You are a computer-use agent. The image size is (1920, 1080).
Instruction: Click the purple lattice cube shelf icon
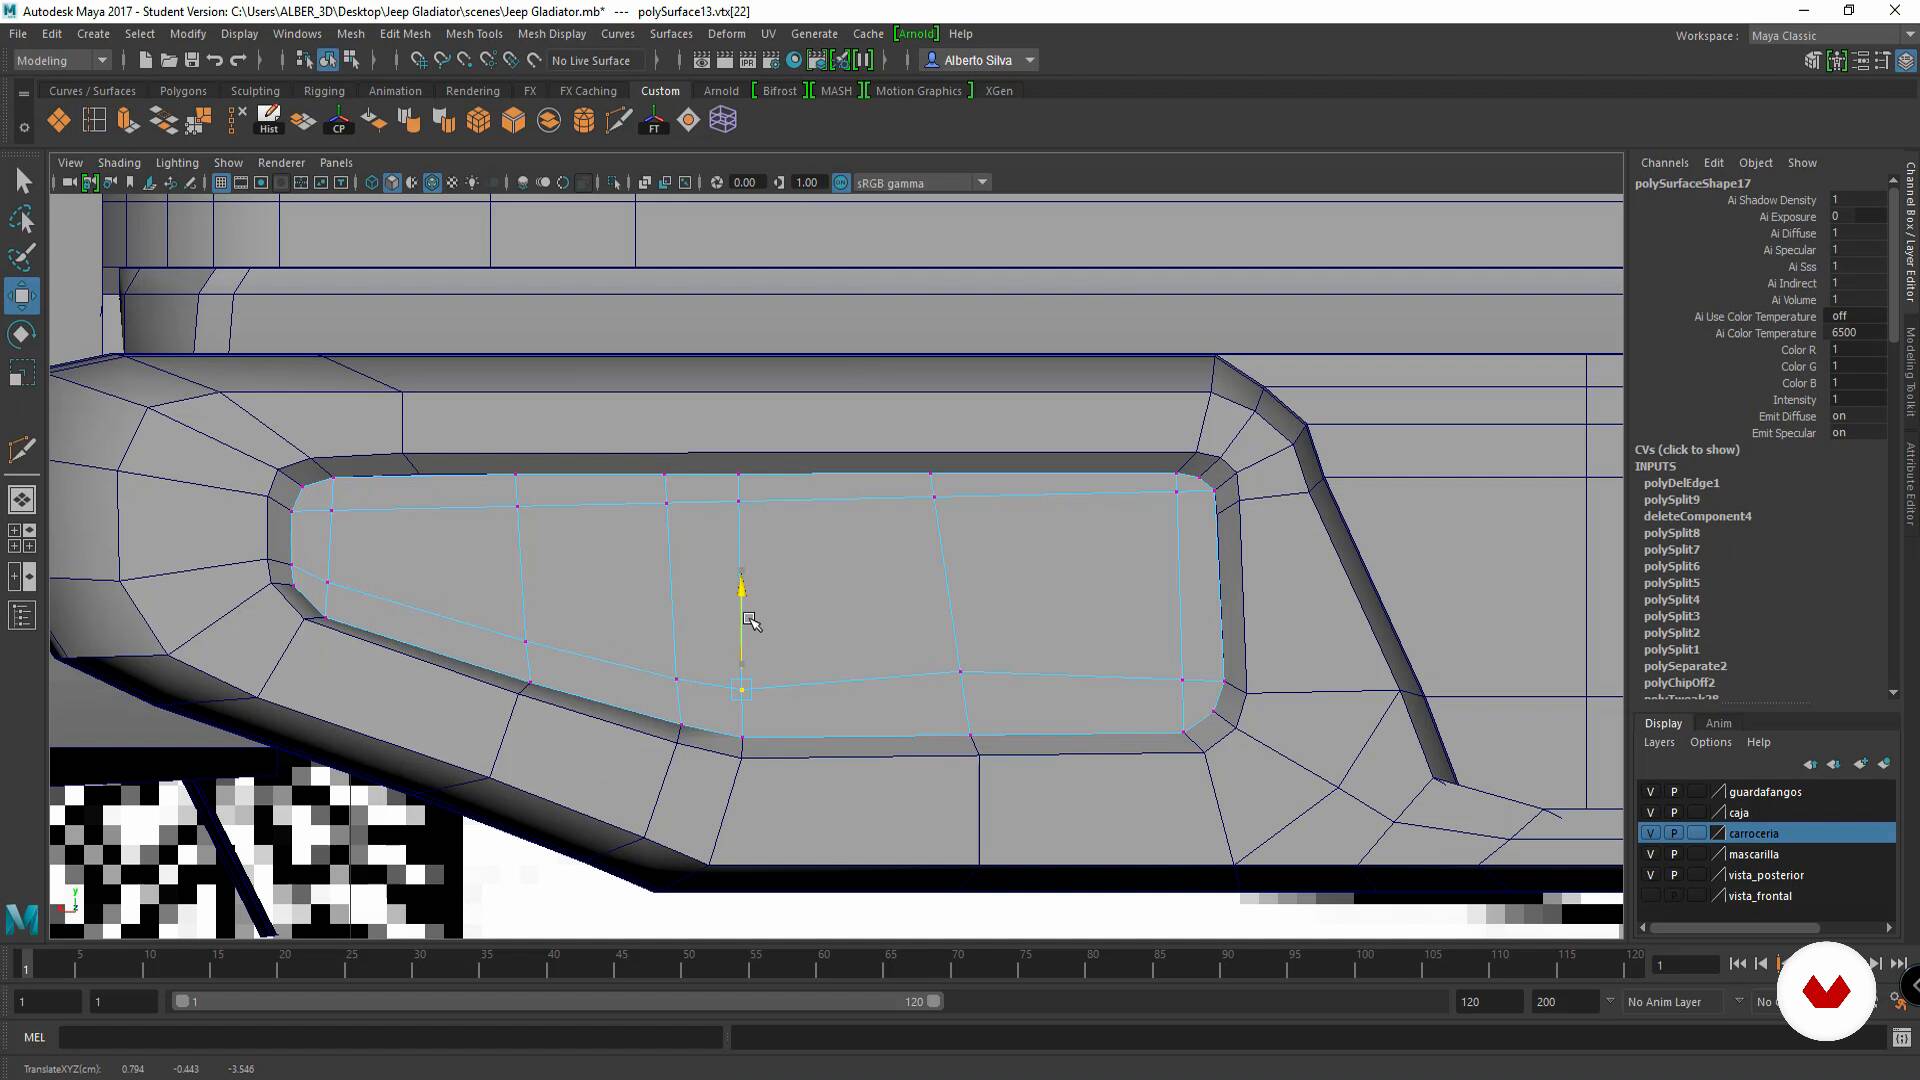[723, 121]
